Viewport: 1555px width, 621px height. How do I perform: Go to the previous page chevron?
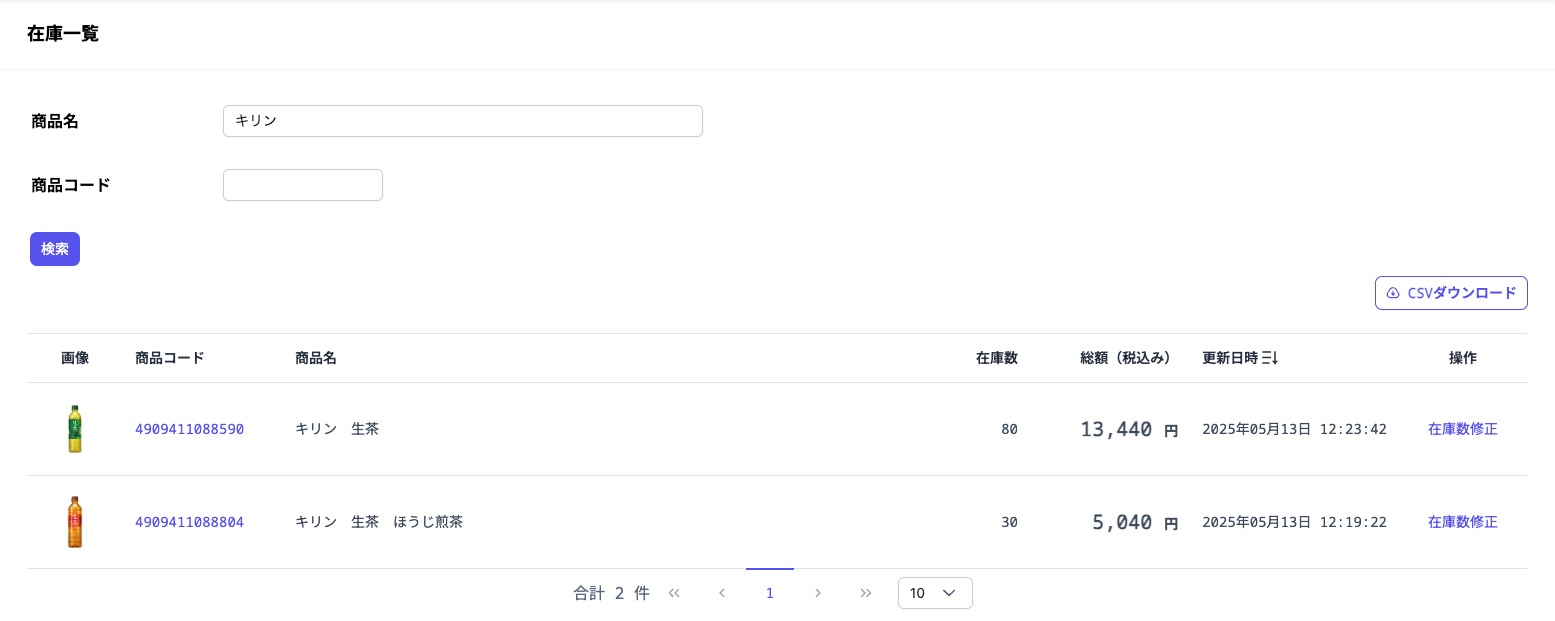(x=722, y=593)
